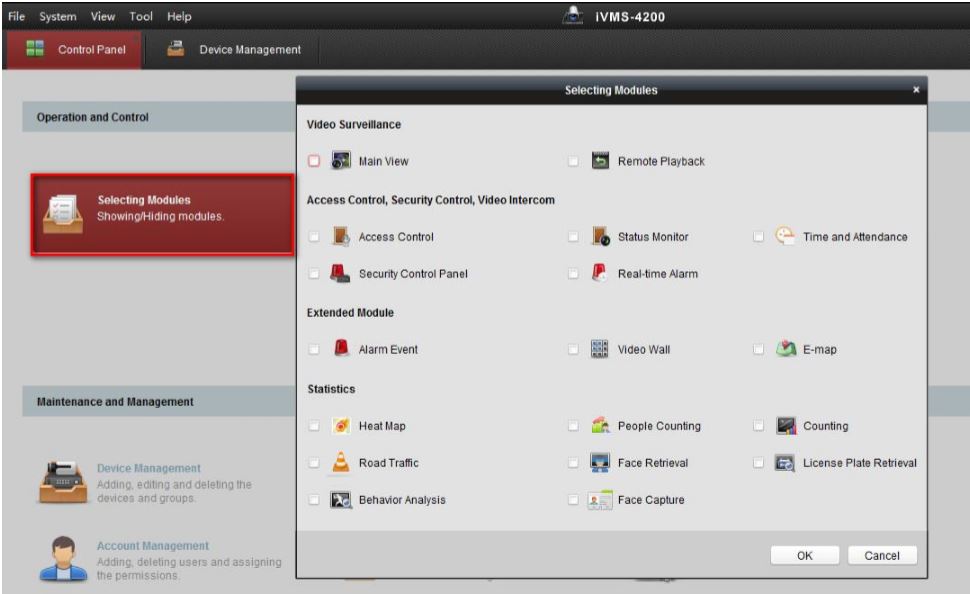Viewport: 970px width, 594px height.
Task: Click the Real-time Alarm icon
Action: click(599, 273)
